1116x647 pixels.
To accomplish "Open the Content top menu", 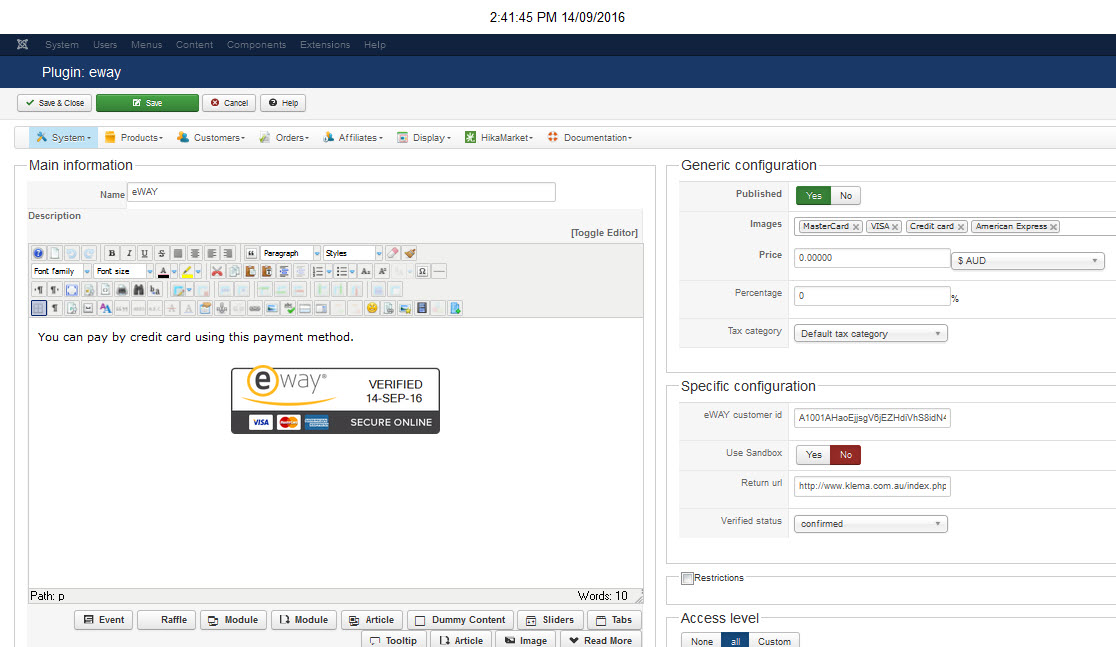I will coord(194,44).
